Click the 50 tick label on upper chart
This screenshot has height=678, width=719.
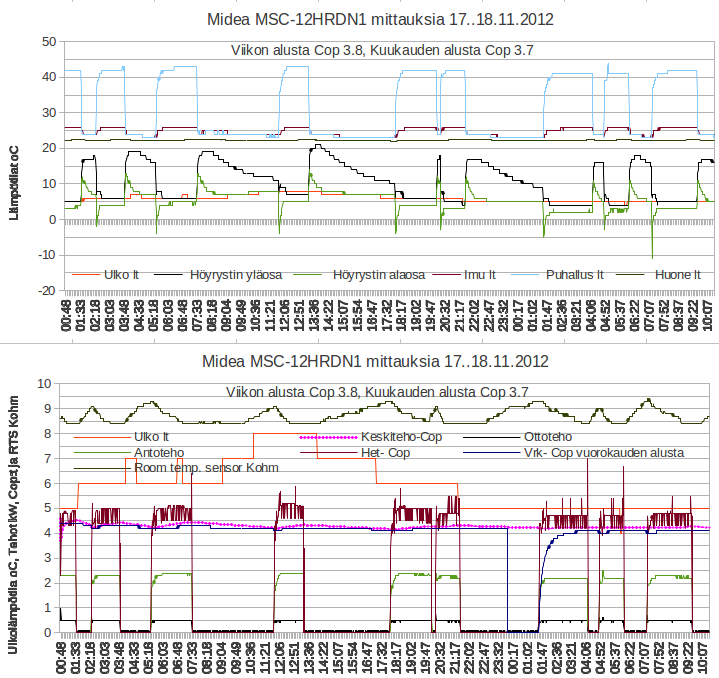click(x=49, y=42)
